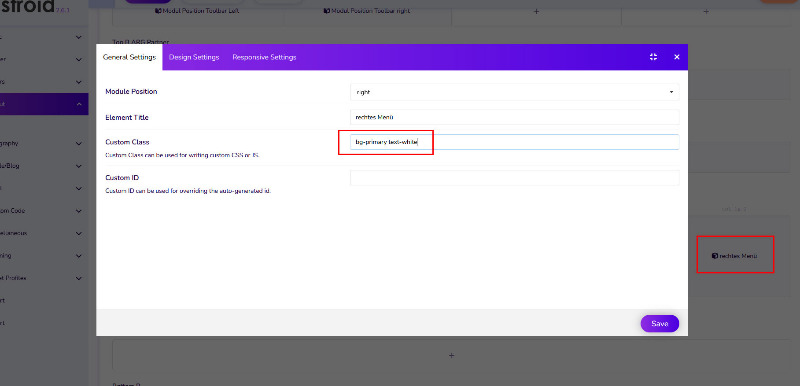Viewport: 800px width, 386px height.
Task: Click the Custom Class label
Action: coord(127,142)
